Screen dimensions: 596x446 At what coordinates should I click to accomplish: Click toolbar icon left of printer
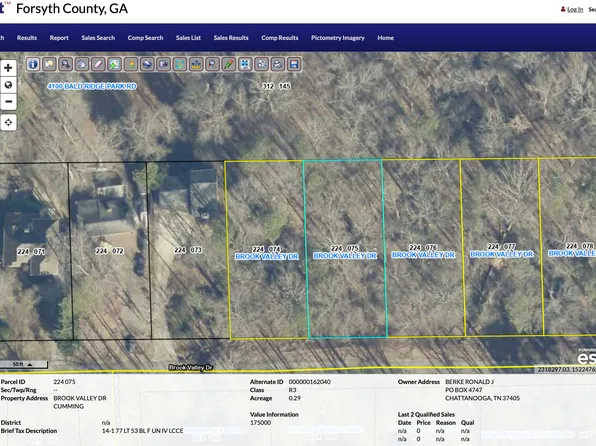point(262,64)
